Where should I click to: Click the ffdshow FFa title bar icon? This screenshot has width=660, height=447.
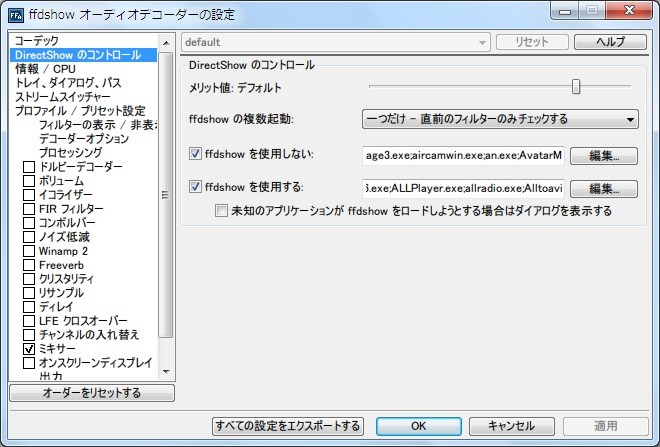tap(16, 16)
